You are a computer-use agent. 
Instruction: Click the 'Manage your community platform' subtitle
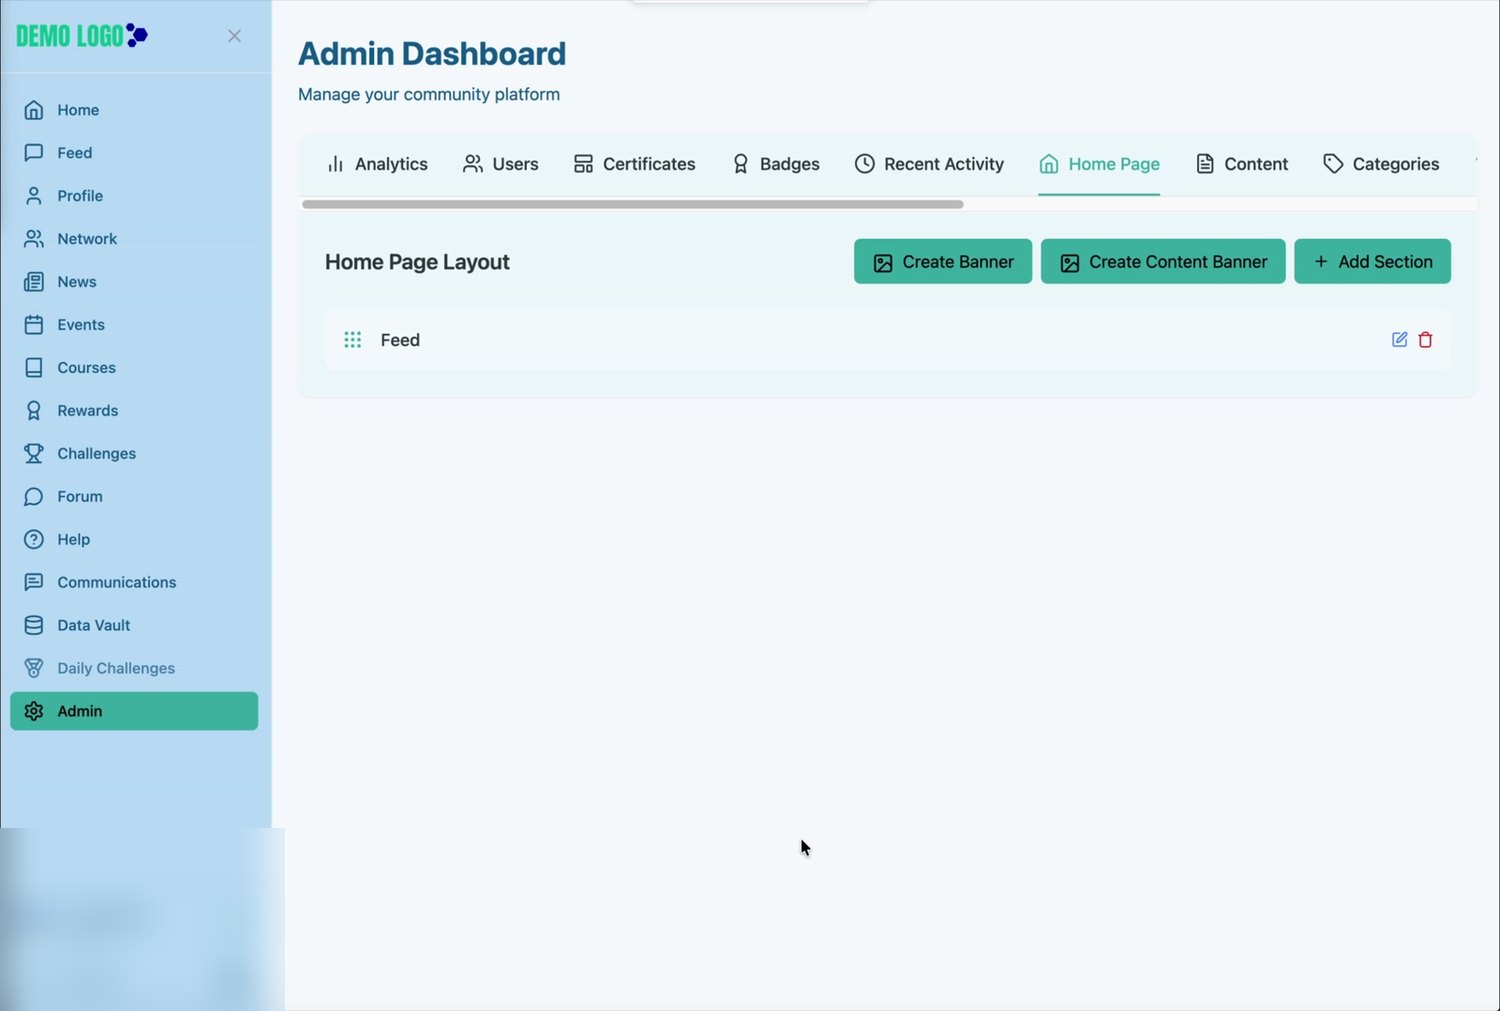(x=429, y=95)
